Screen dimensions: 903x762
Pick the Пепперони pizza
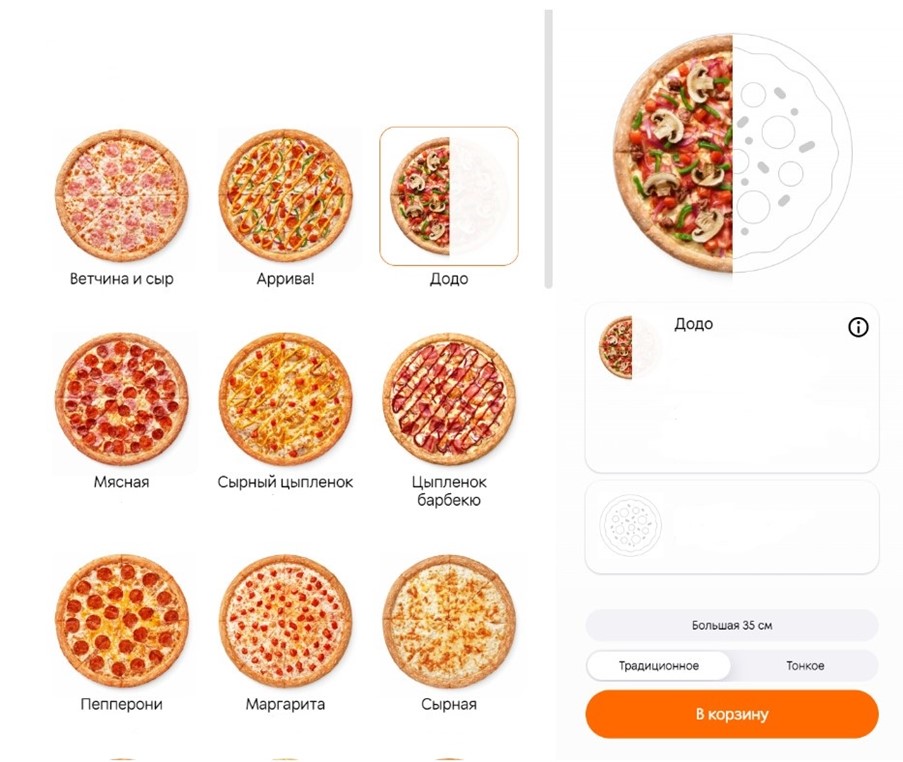(x=121, y=620)
